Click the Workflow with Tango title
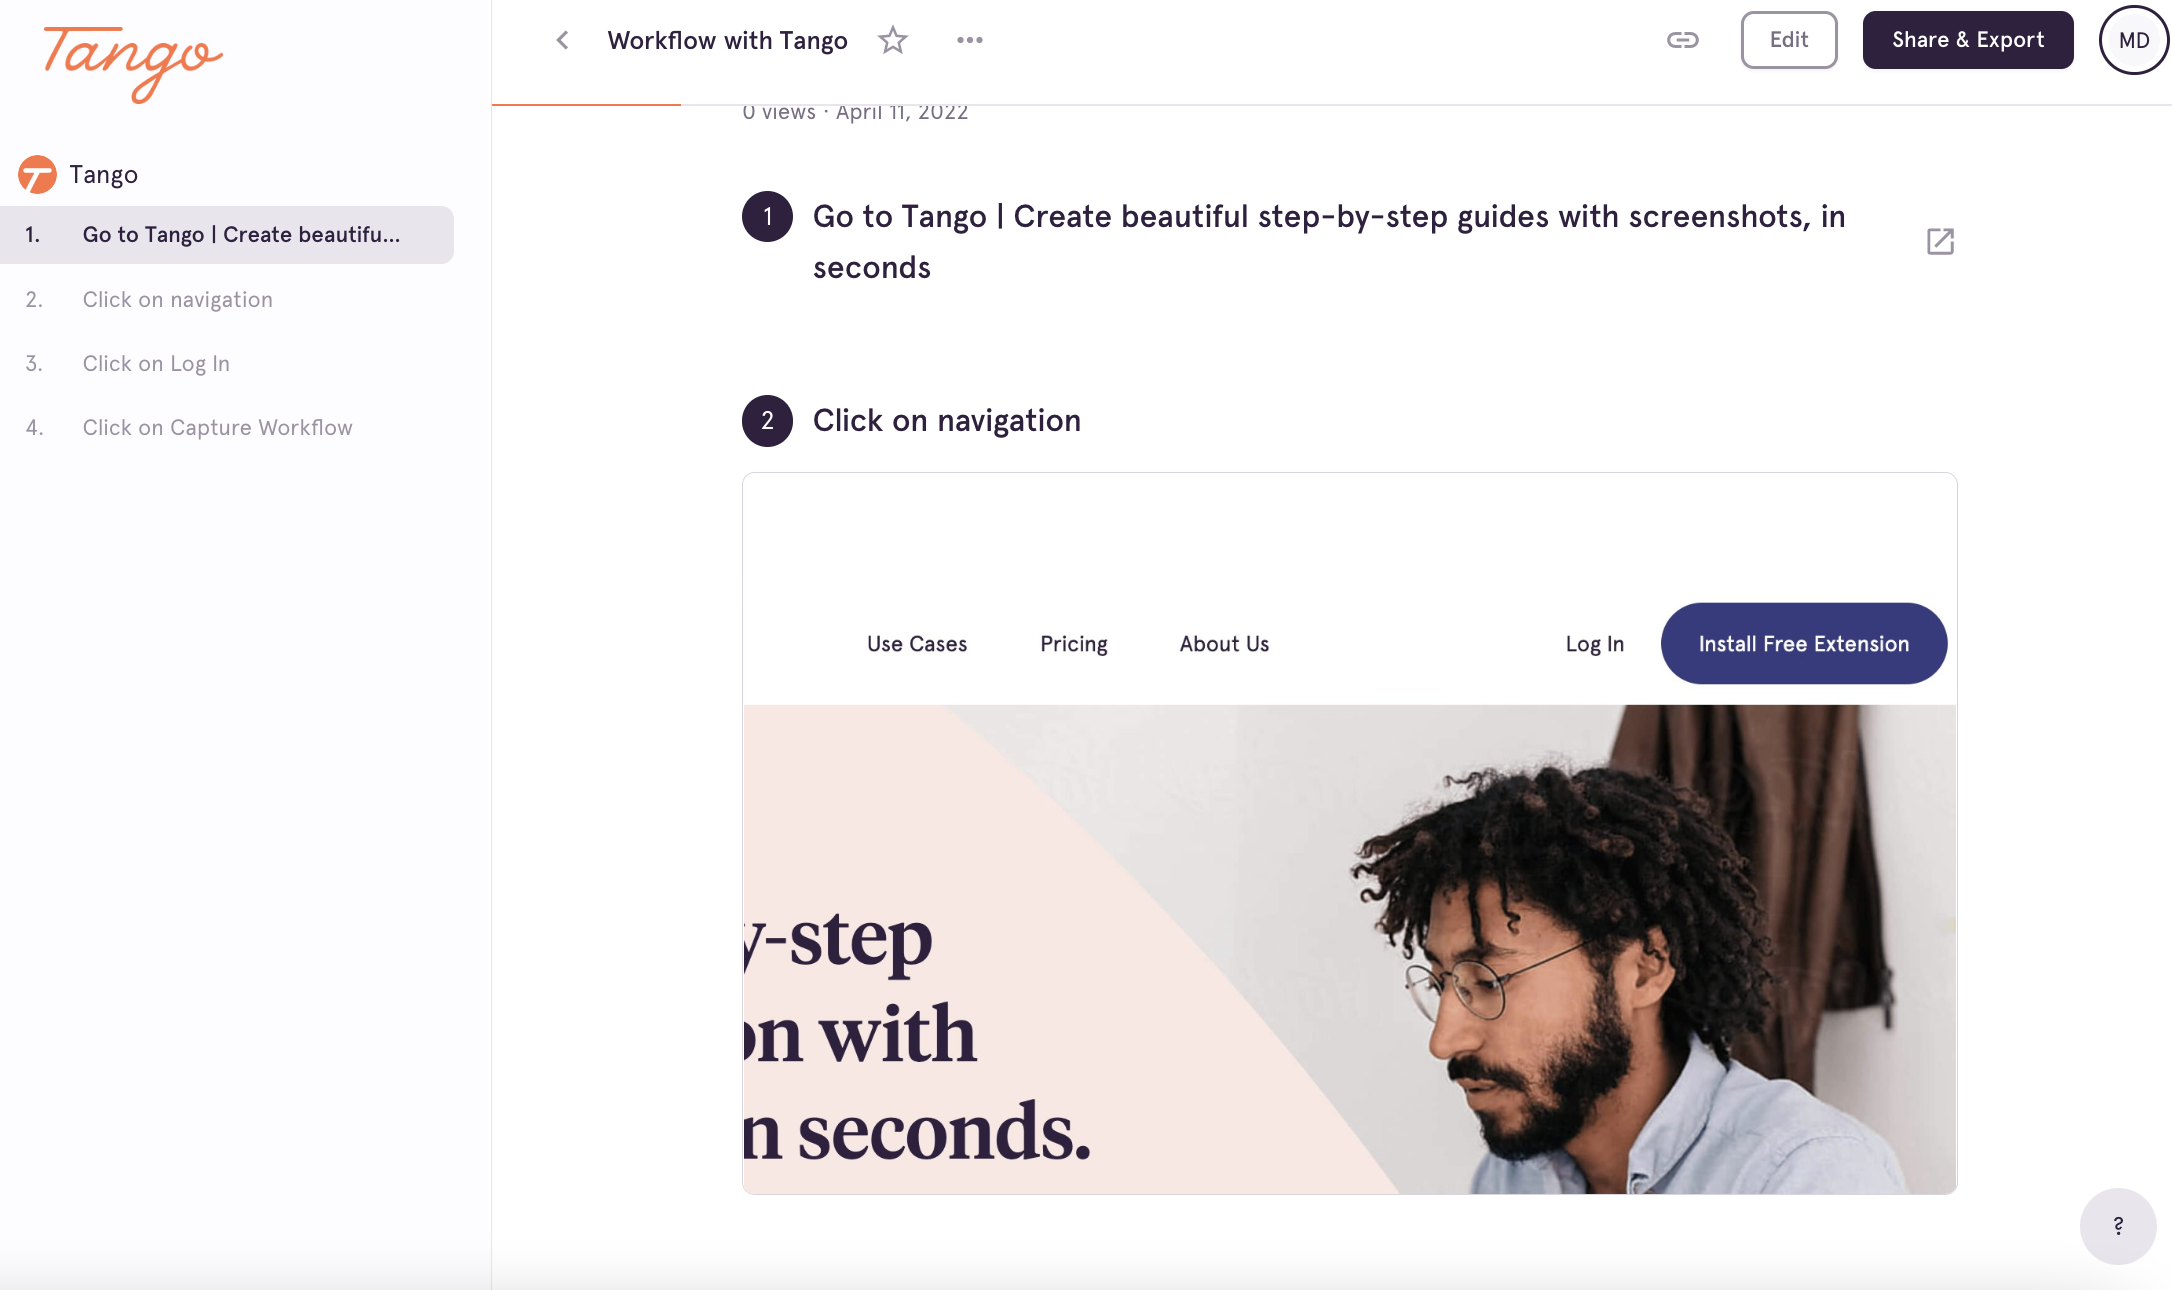This screenshot has width=2172, height=1290. pos(727,40)
